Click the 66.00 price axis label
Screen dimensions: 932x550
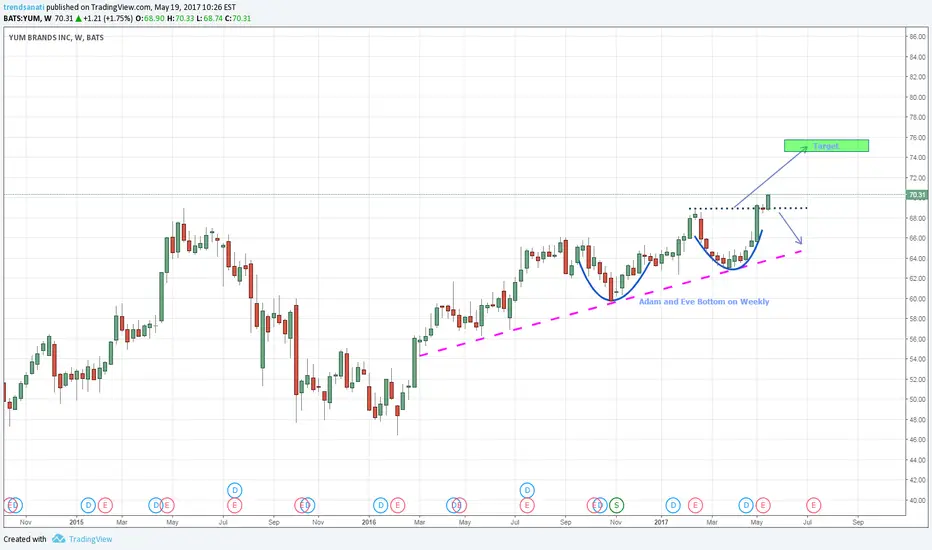click(917, 238)
